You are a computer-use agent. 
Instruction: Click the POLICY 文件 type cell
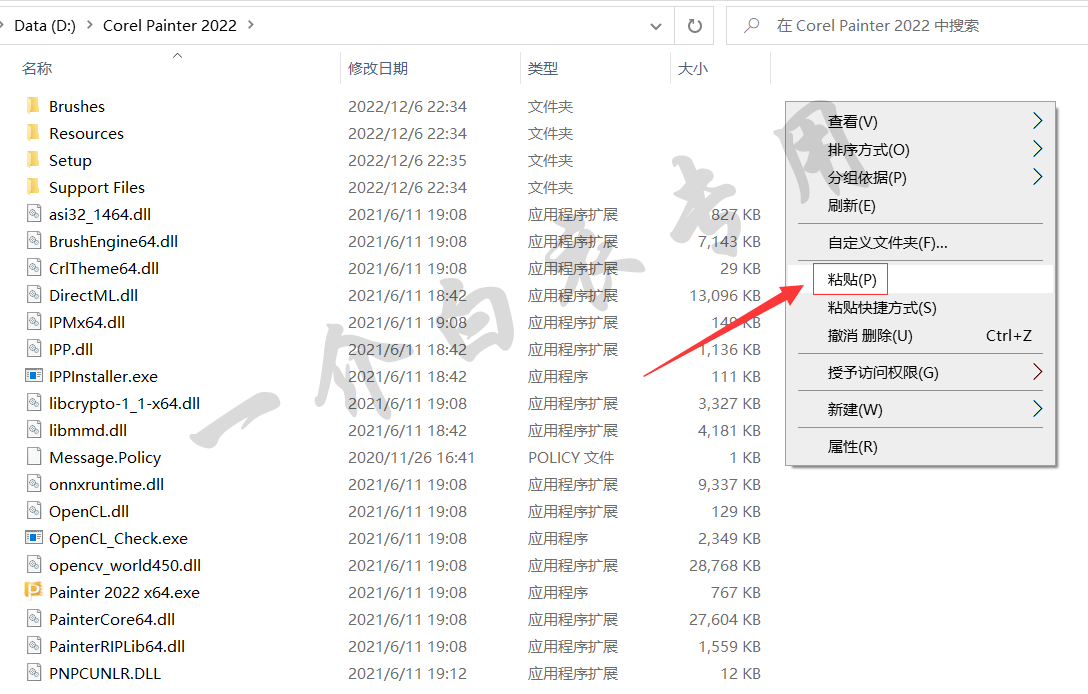pos(571,457)
